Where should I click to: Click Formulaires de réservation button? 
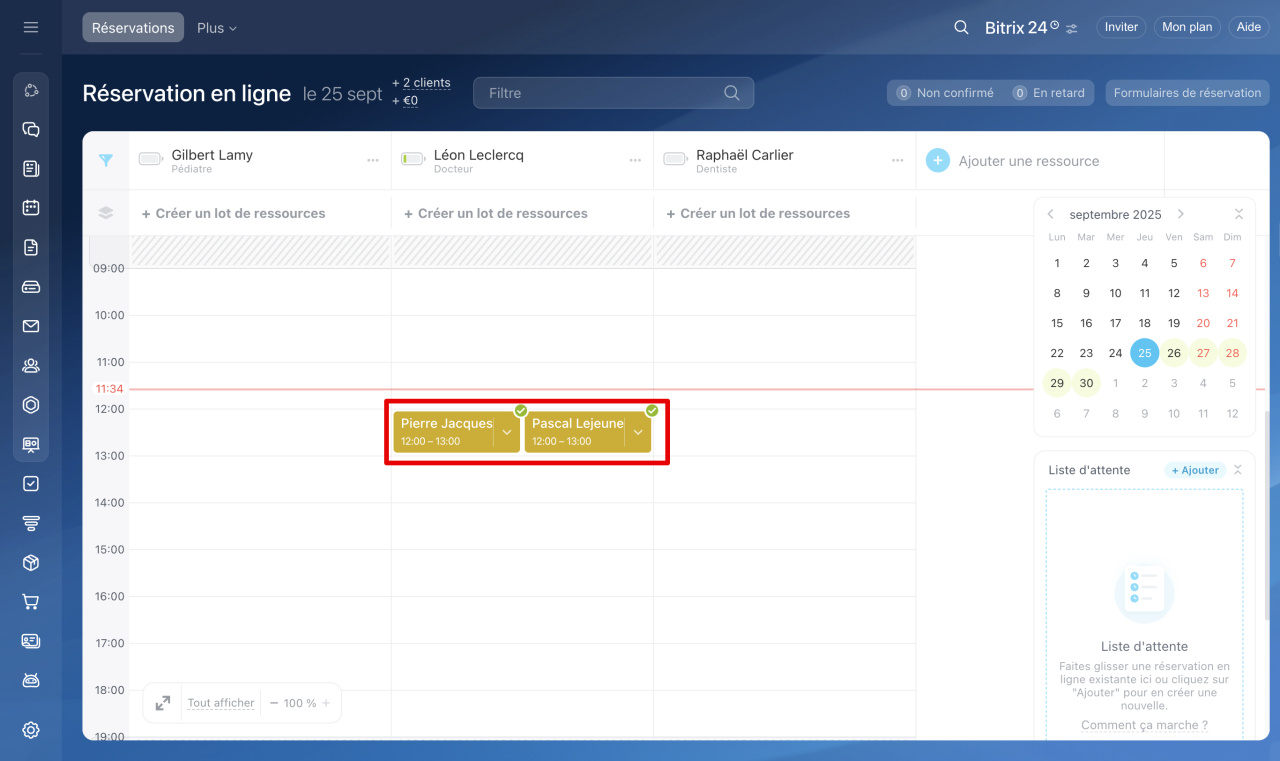1187,93
